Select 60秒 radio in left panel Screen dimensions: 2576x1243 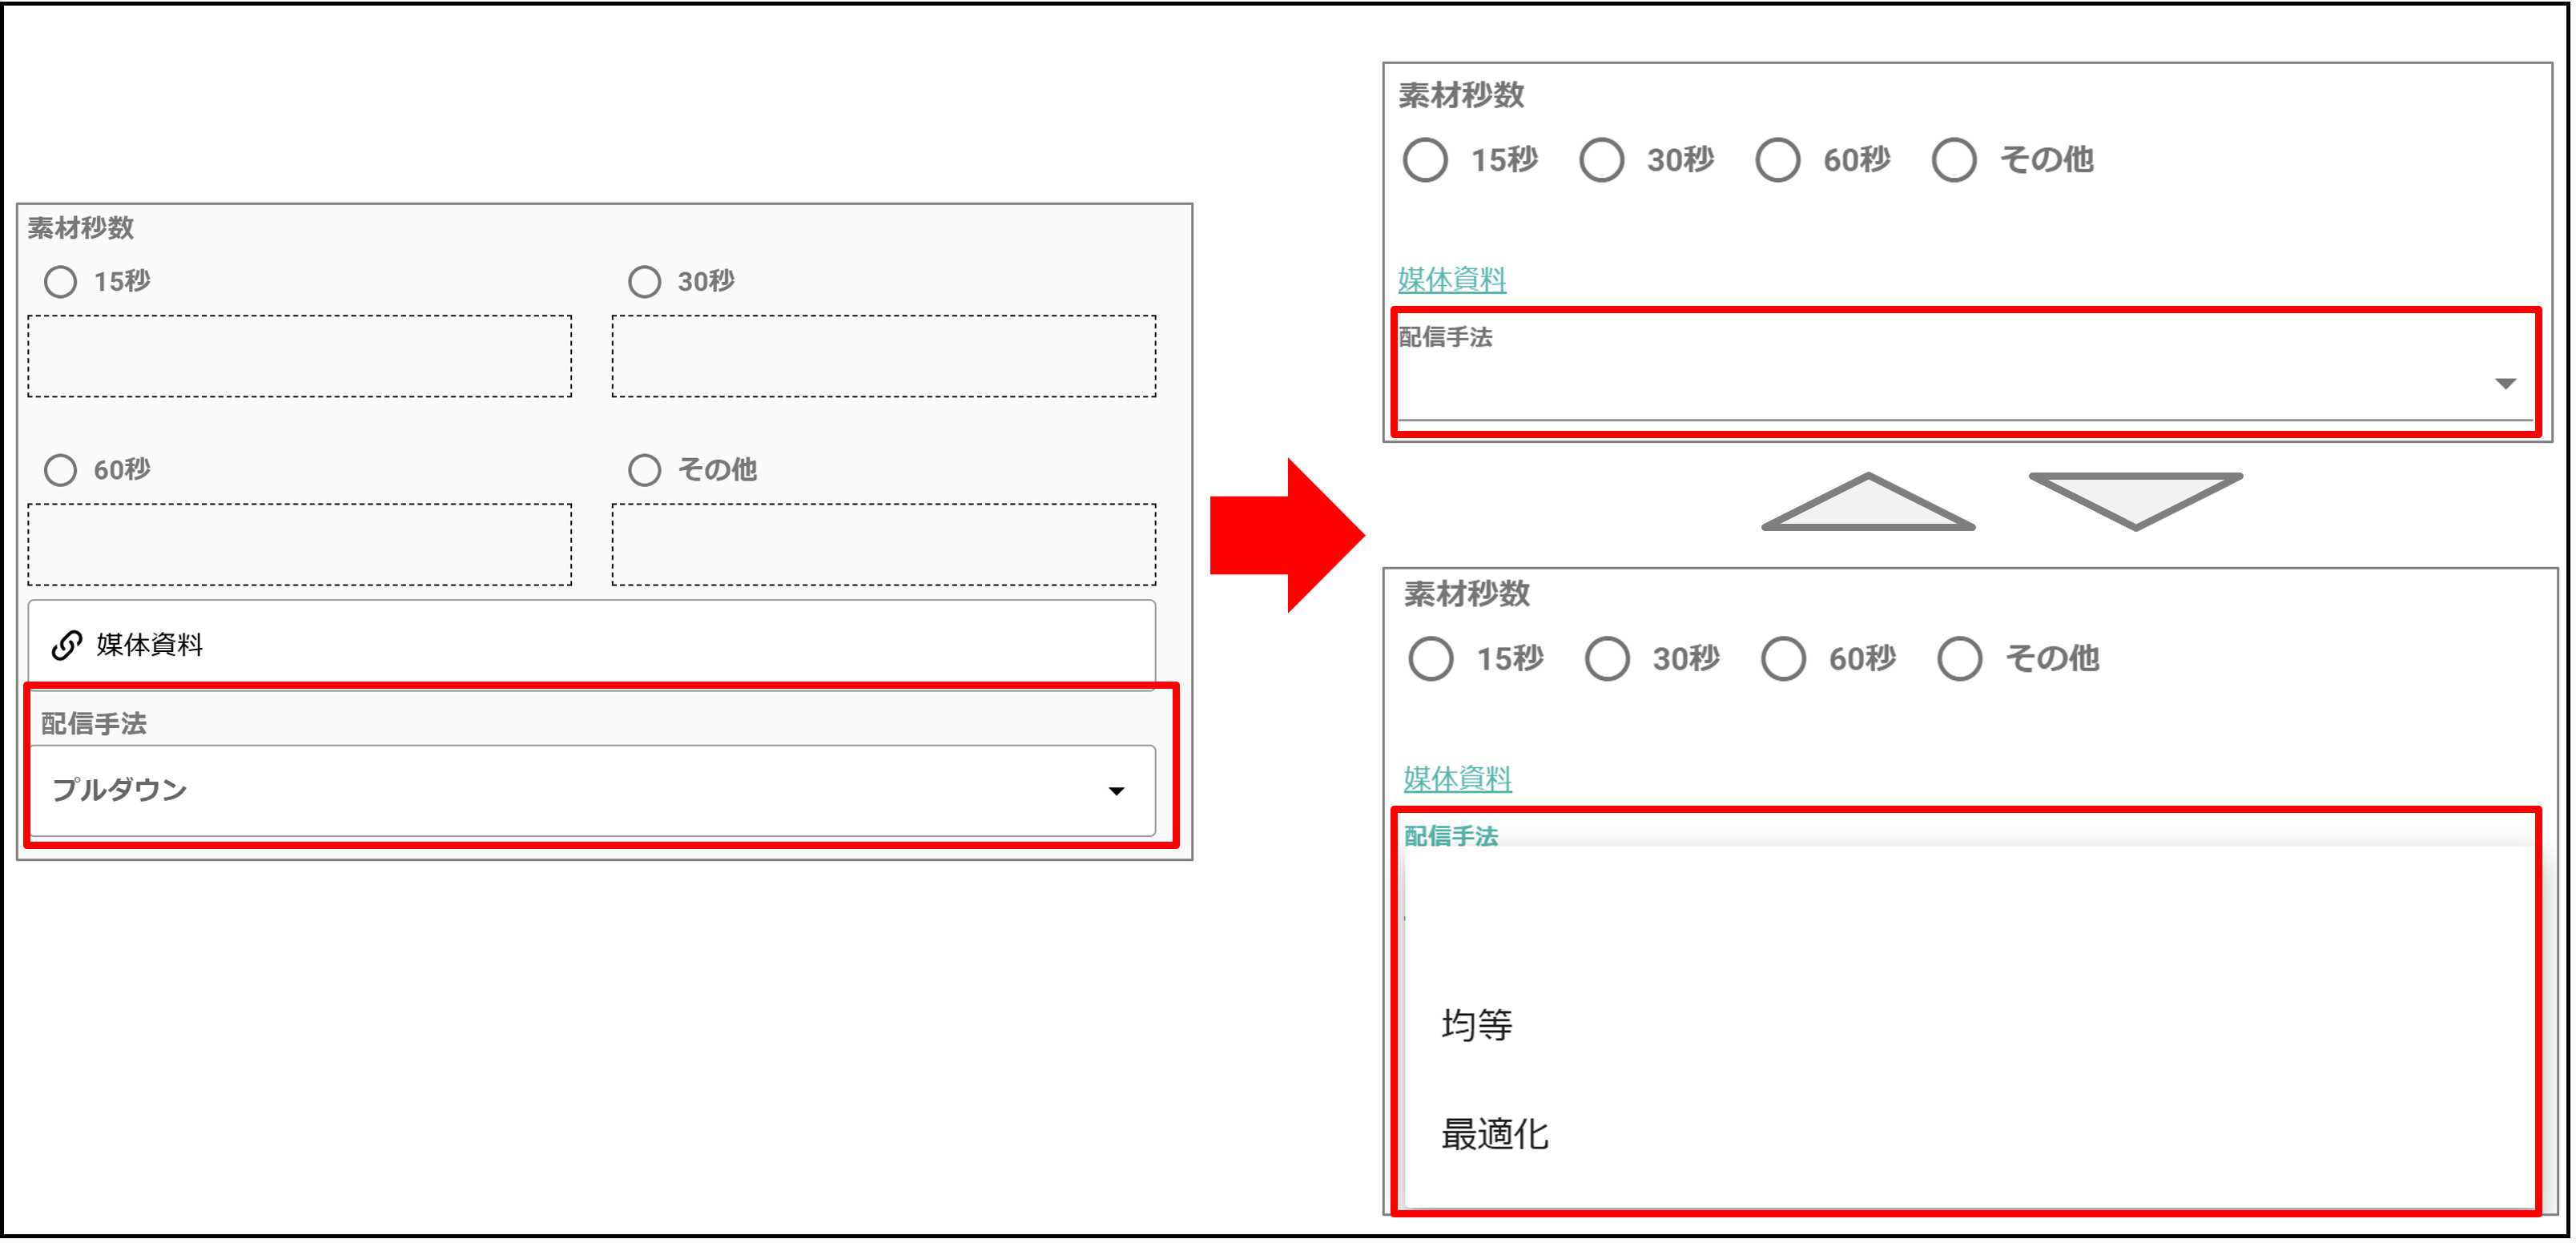(61, 470)
